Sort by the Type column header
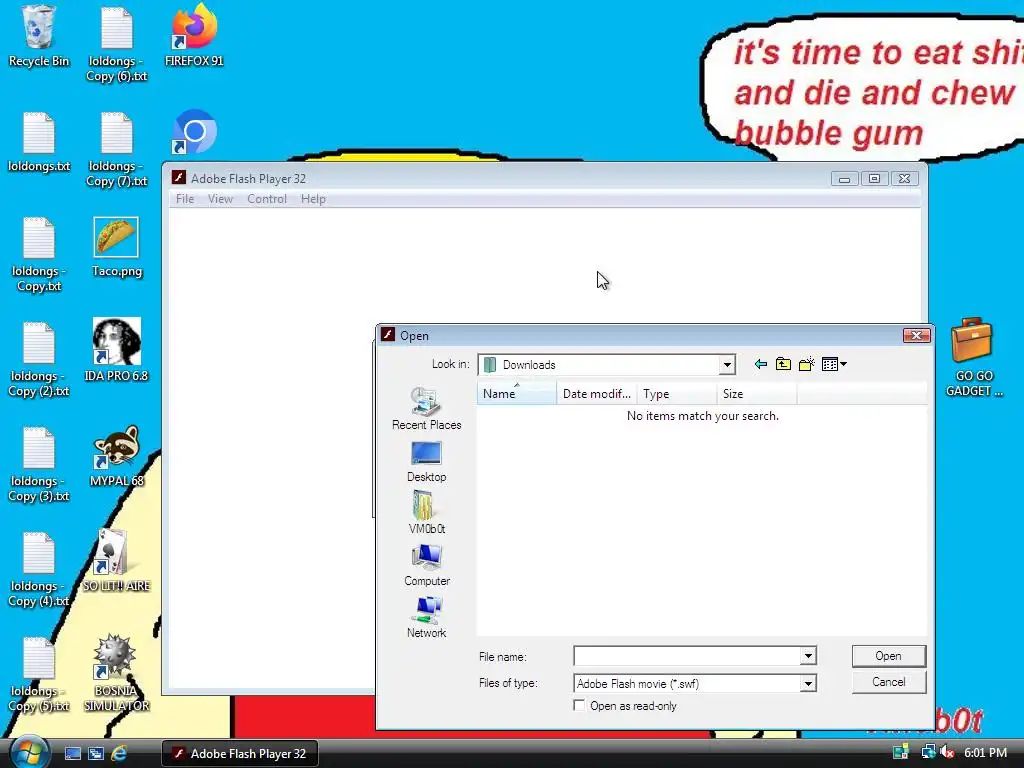The width and height of the screenshot is (1024, 768). [677, 394]
